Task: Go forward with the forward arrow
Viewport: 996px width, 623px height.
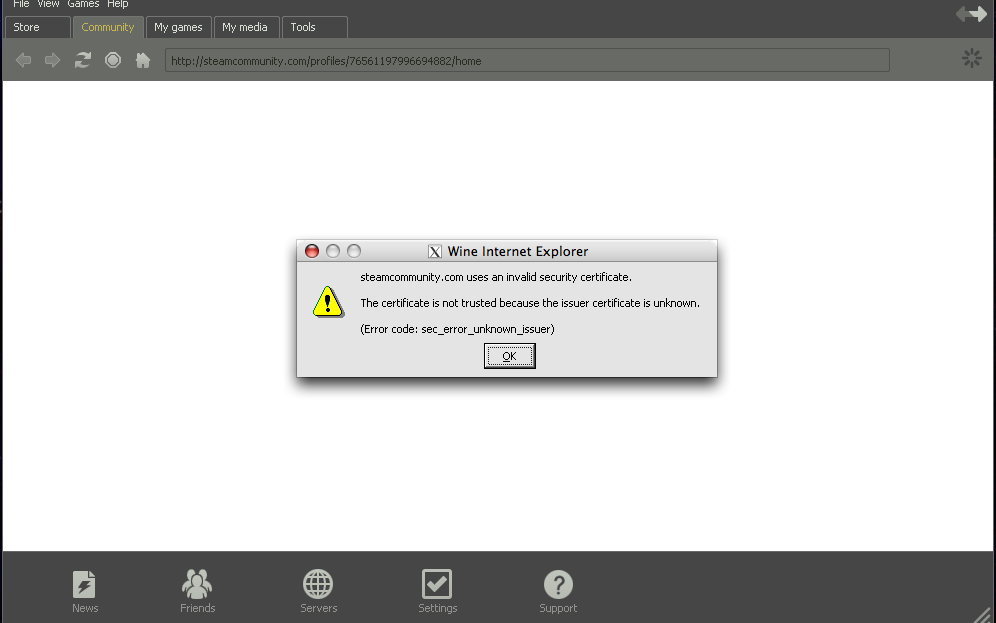Action: point(52,60)
